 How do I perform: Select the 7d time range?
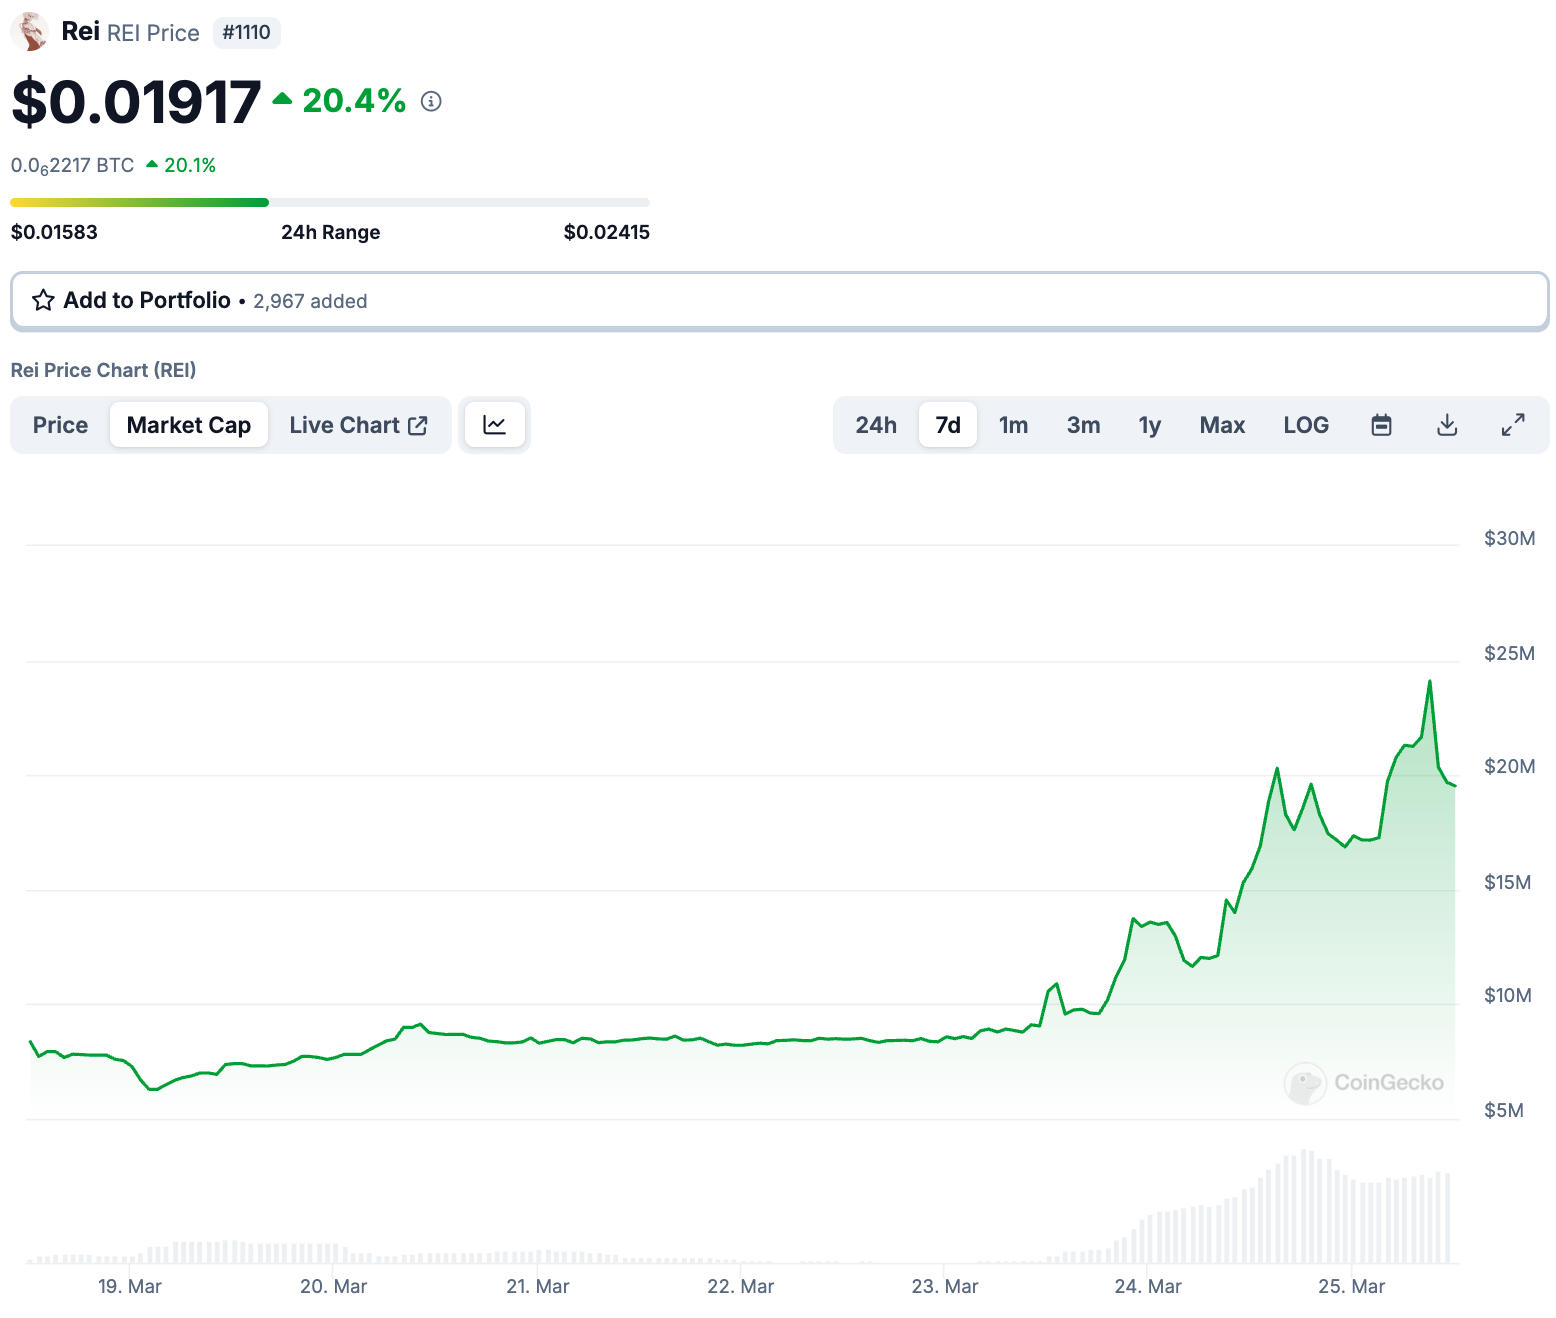point(948,425)
